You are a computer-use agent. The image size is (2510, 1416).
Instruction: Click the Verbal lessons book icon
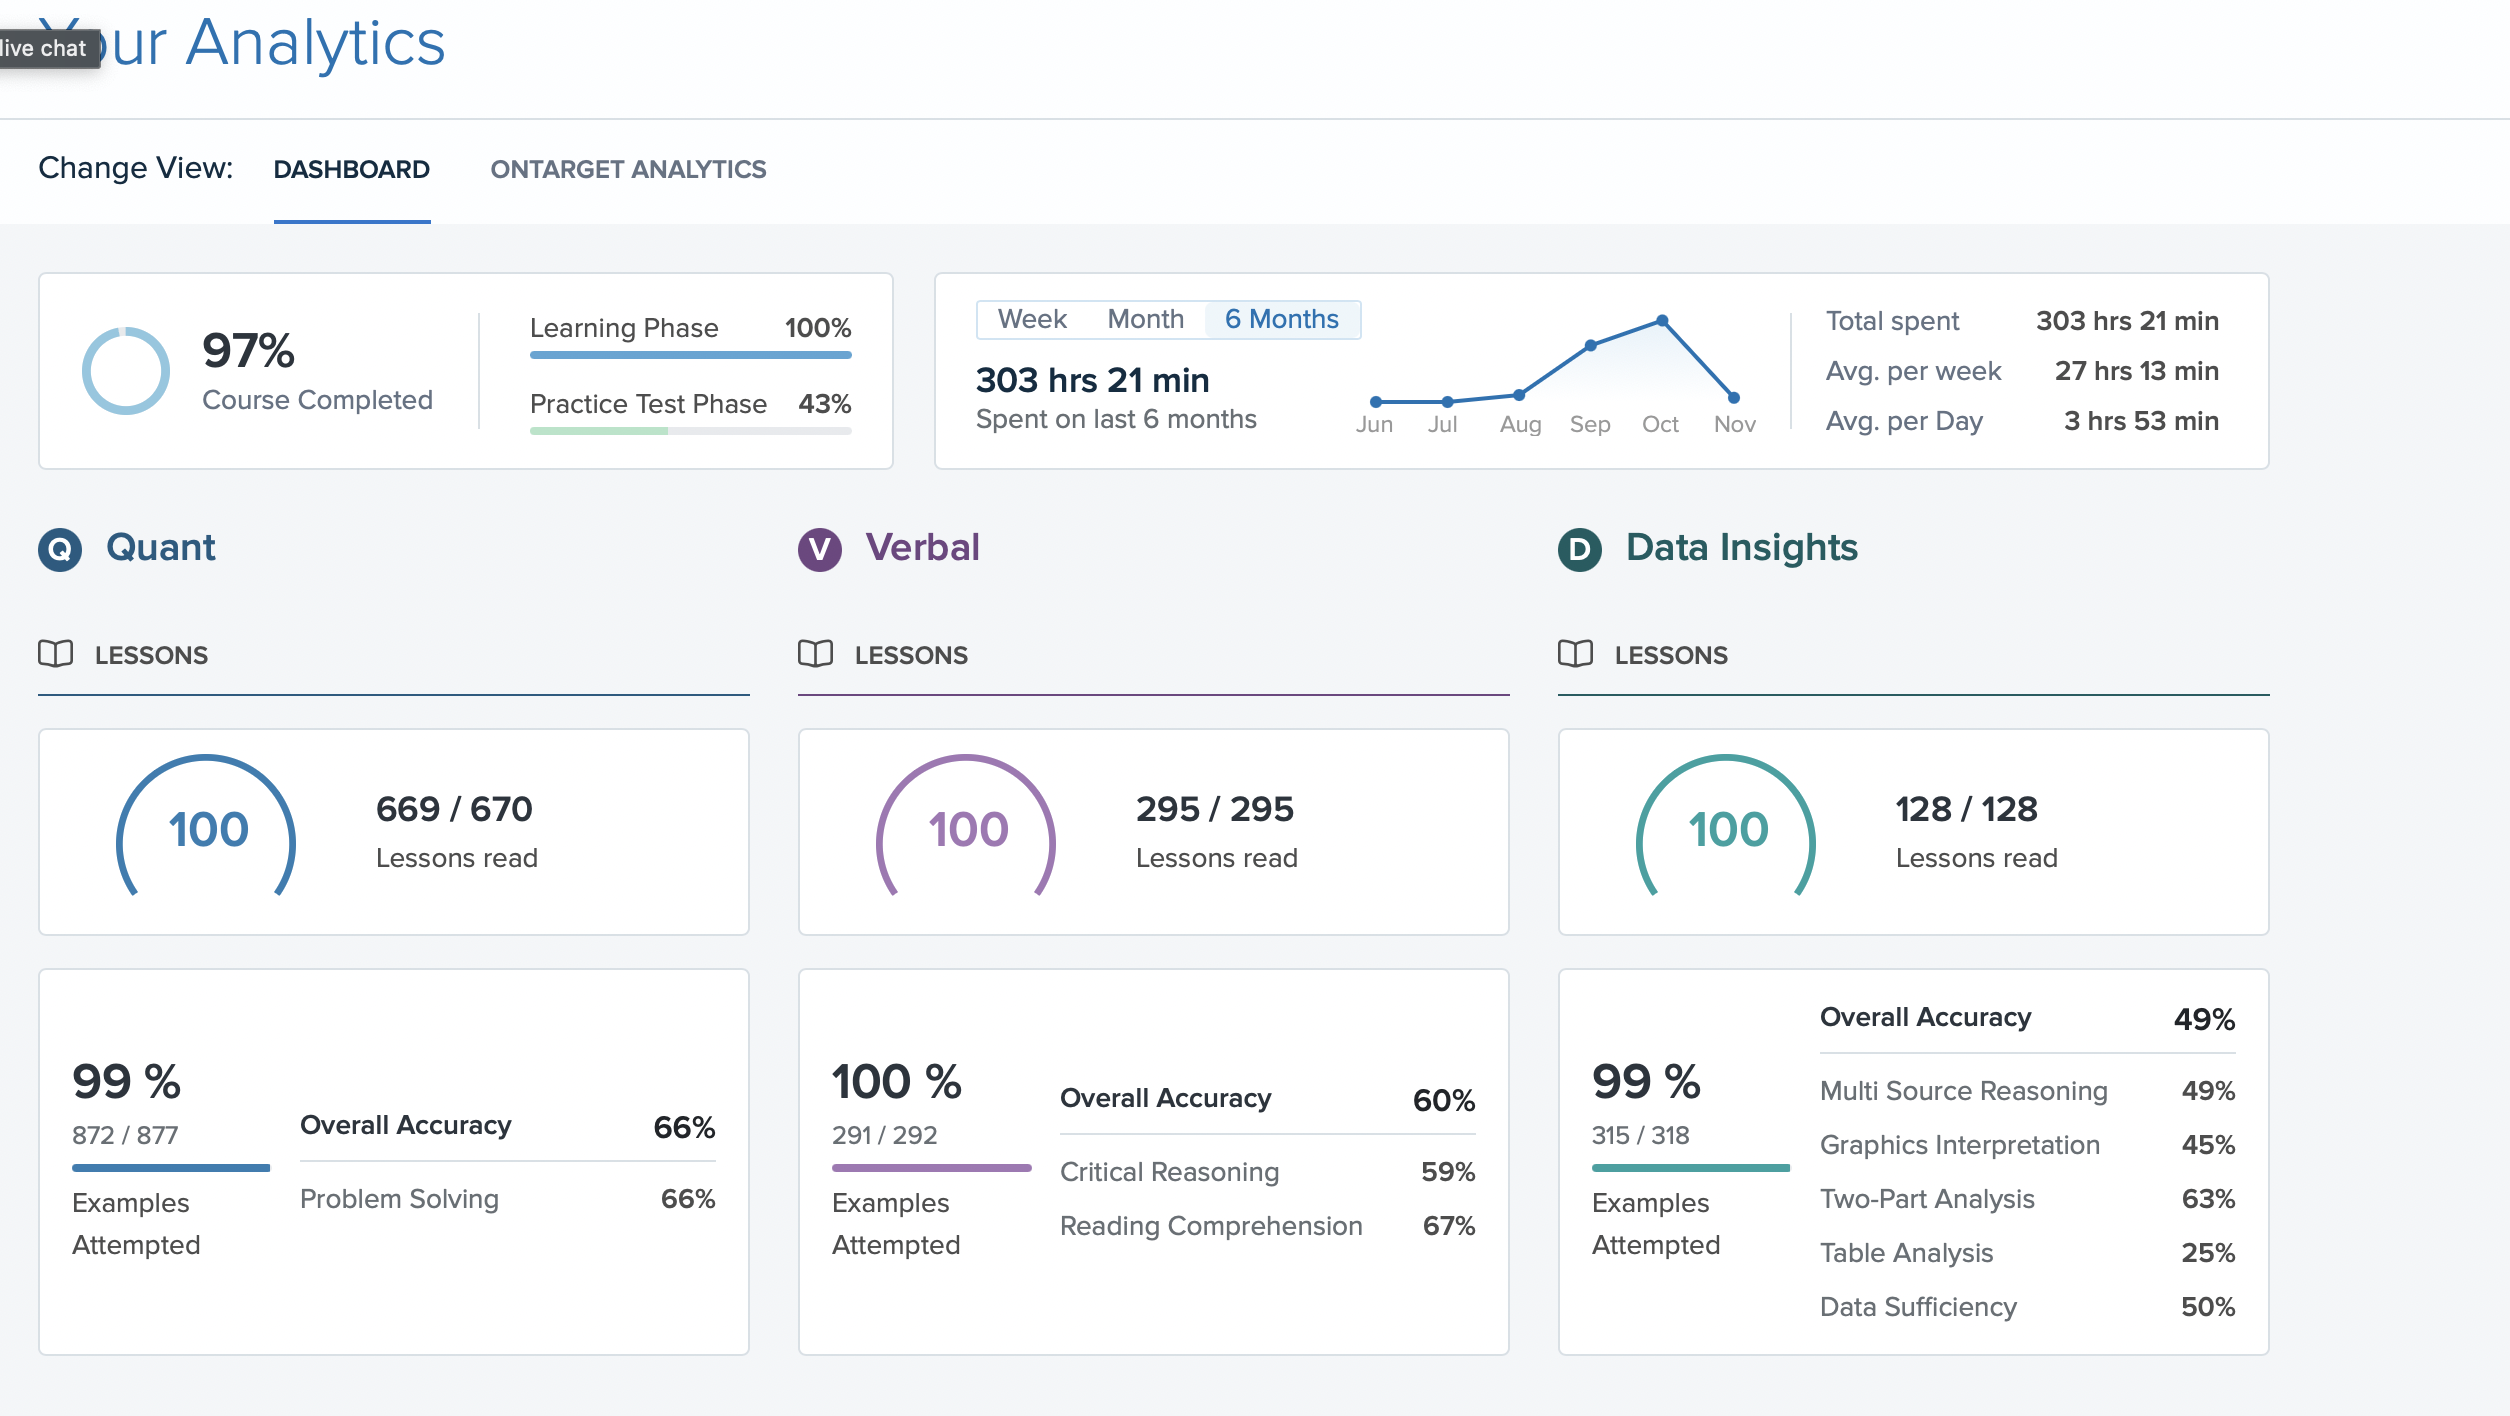point(816,654)
